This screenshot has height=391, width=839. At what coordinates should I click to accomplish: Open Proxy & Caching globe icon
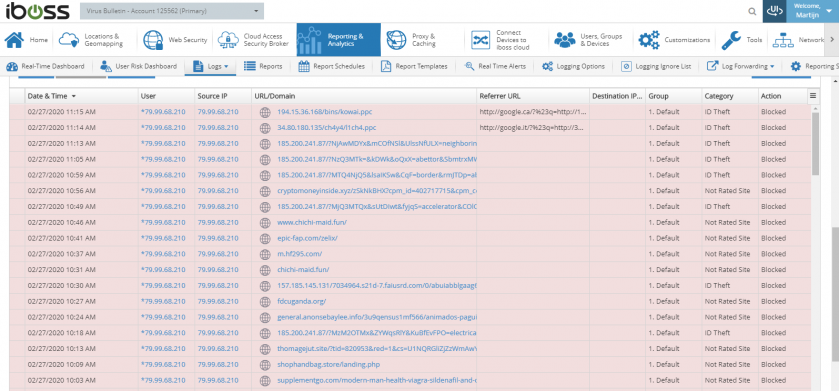point(396,40)
